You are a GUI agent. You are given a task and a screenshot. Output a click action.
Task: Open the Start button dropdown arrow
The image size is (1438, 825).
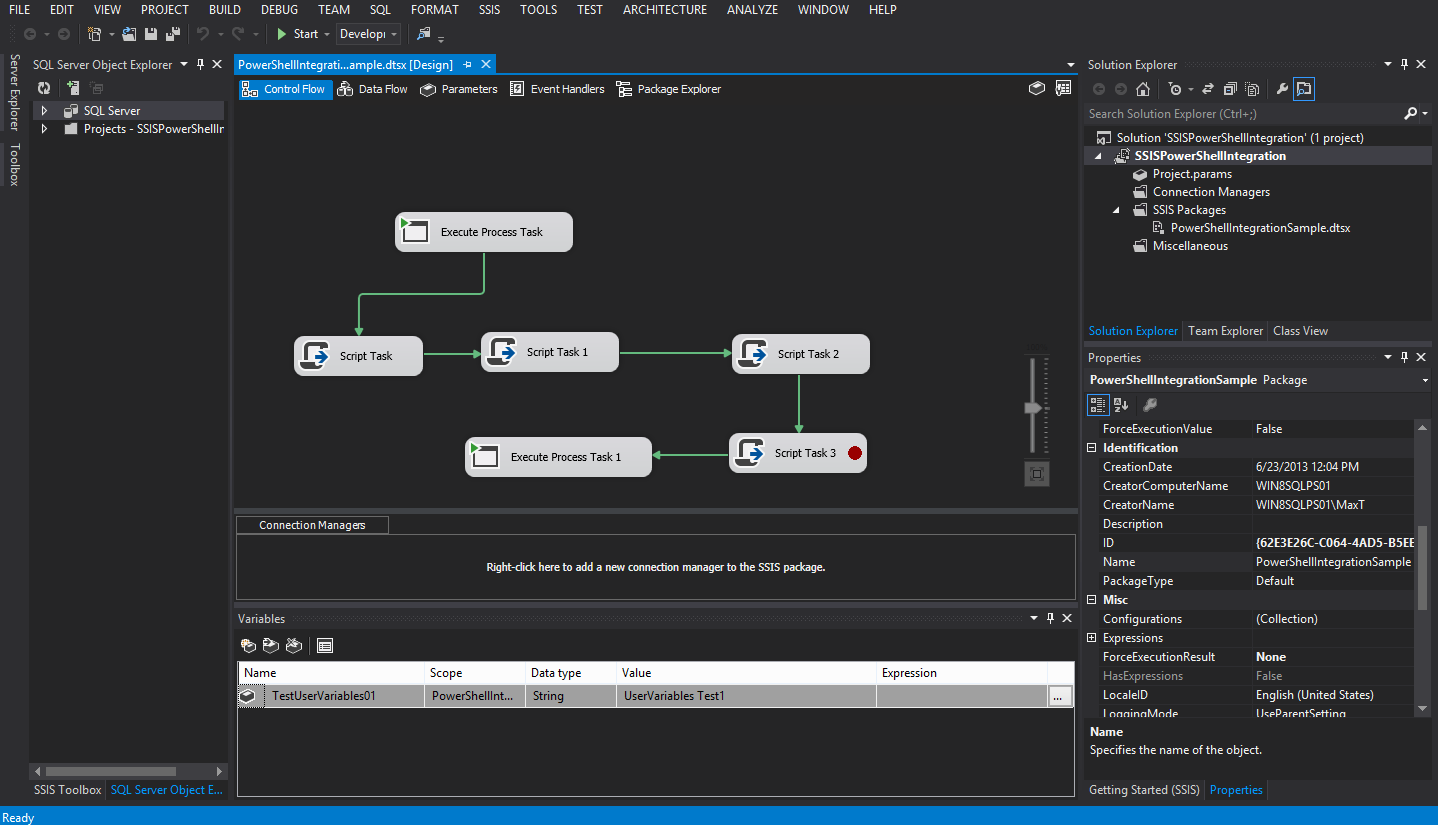point(327,34)
